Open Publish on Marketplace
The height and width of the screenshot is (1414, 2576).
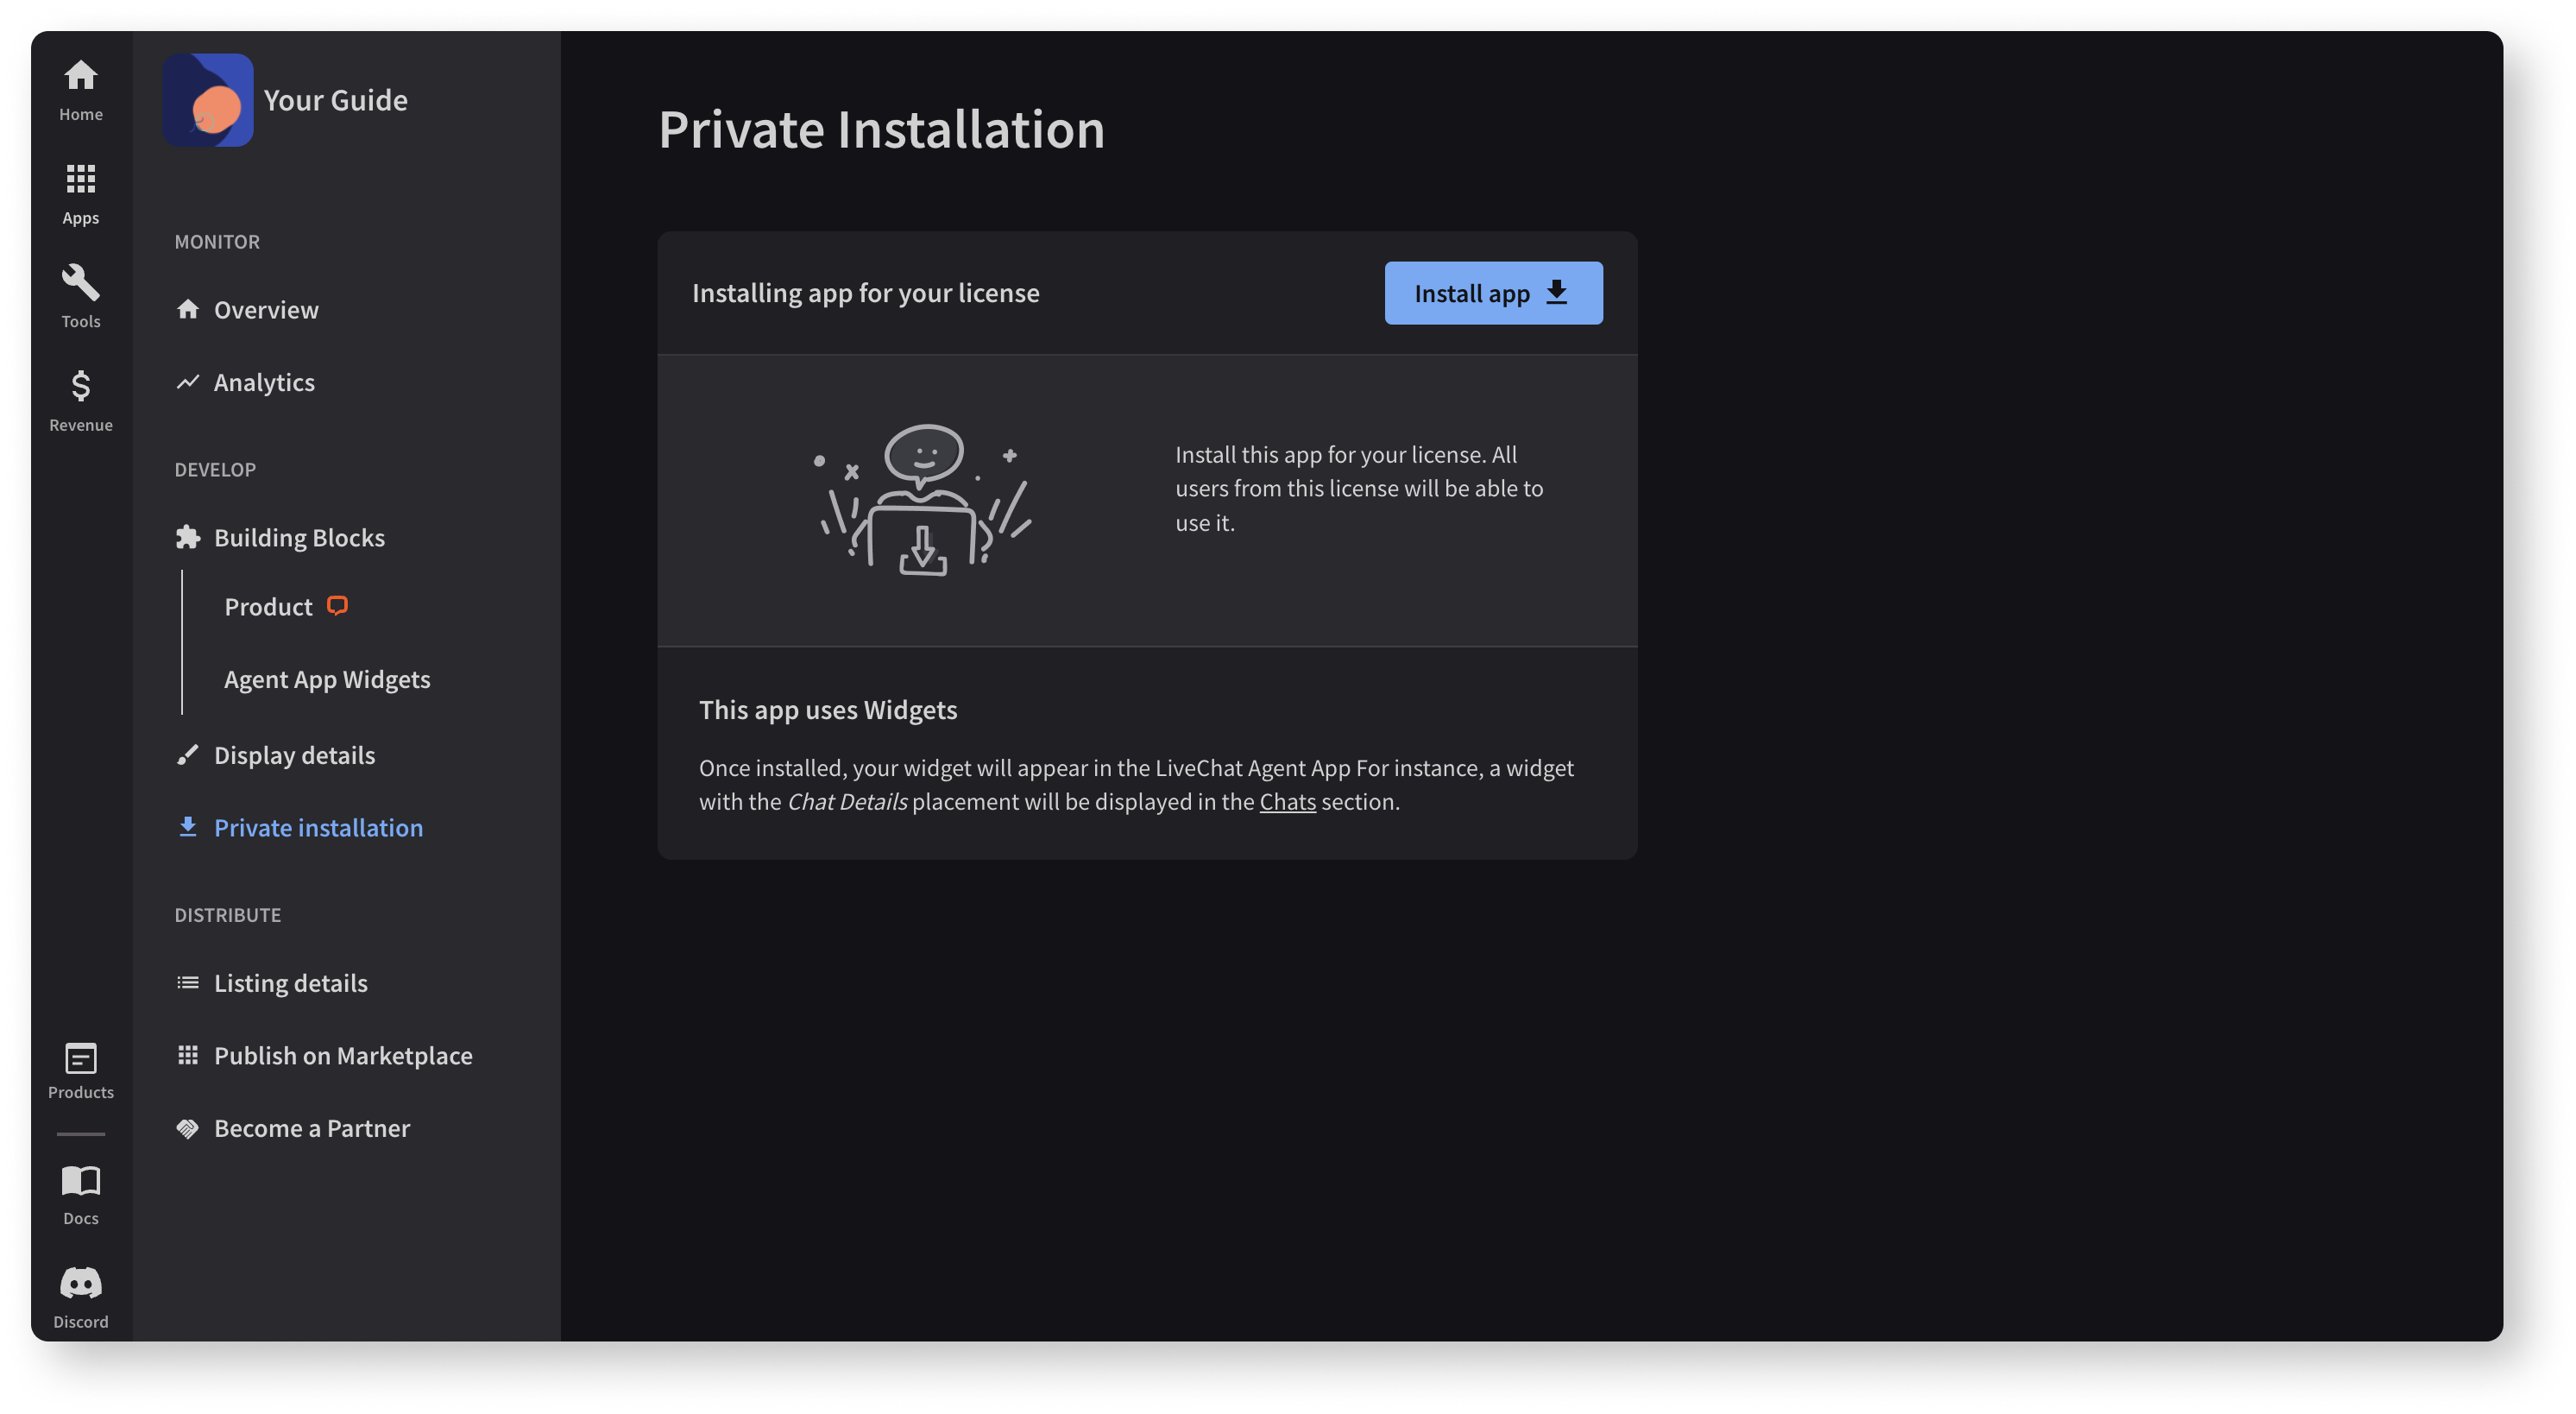(x=343, y=1054)
